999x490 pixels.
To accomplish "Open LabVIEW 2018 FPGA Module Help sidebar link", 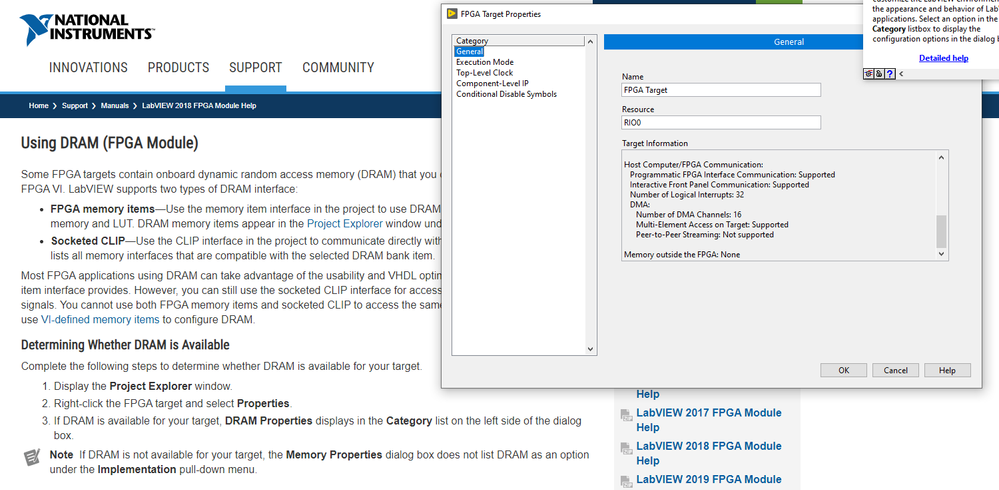I will click(x=708, y=453).
